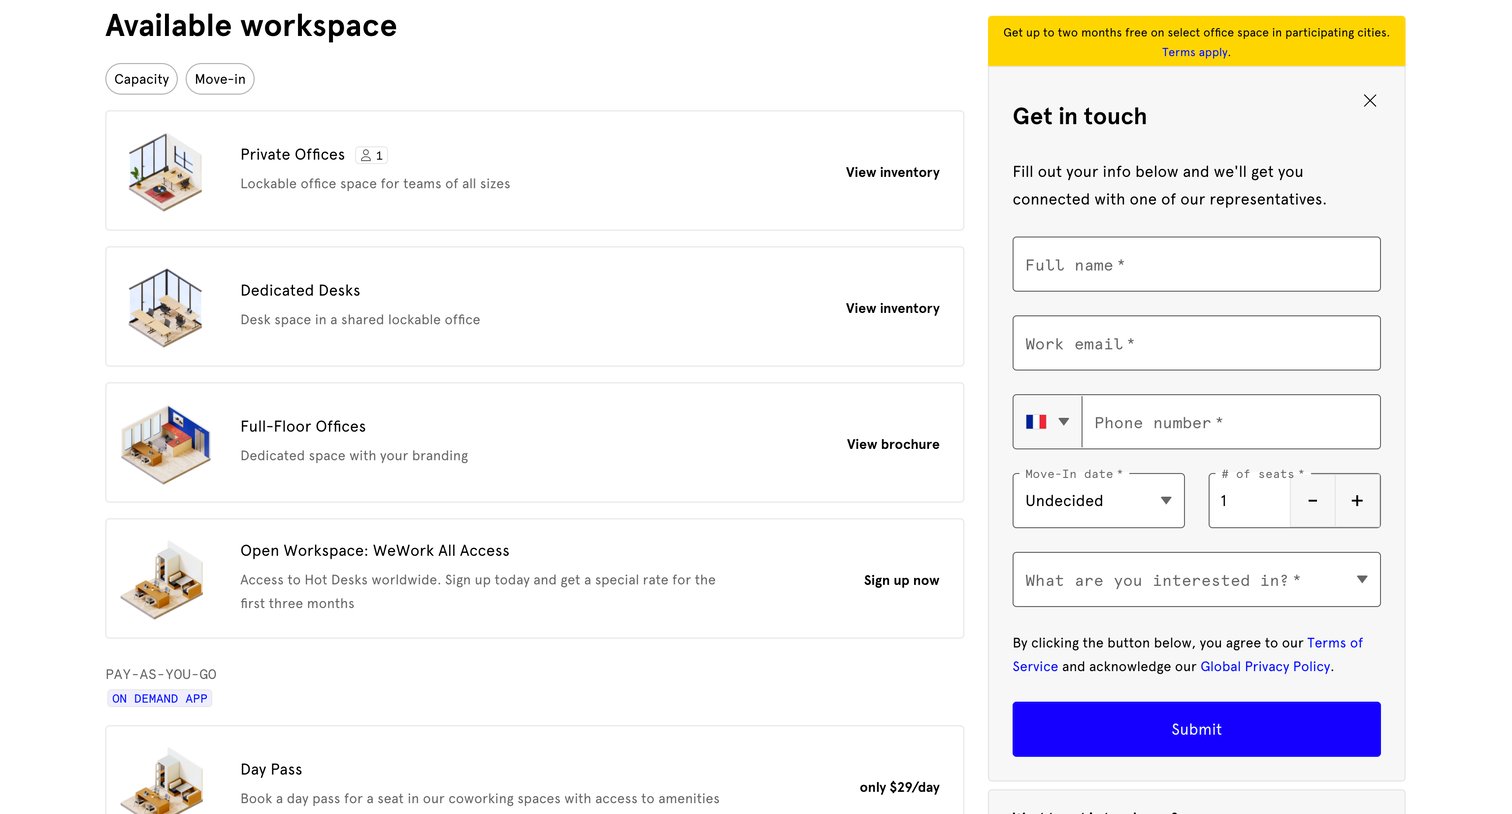Click the Day Pass illustration thumbnail
Viewport: 1512px width, 814px height.
point(163,781)
